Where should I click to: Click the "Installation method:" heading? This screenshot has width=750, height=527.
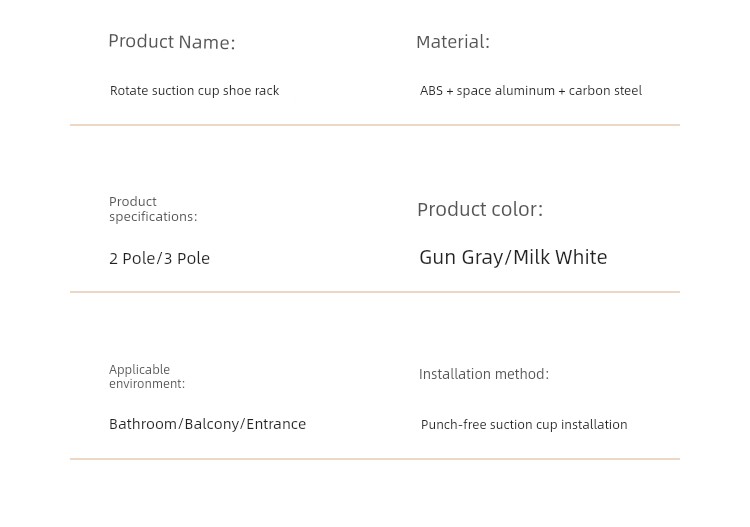(483, 374)
